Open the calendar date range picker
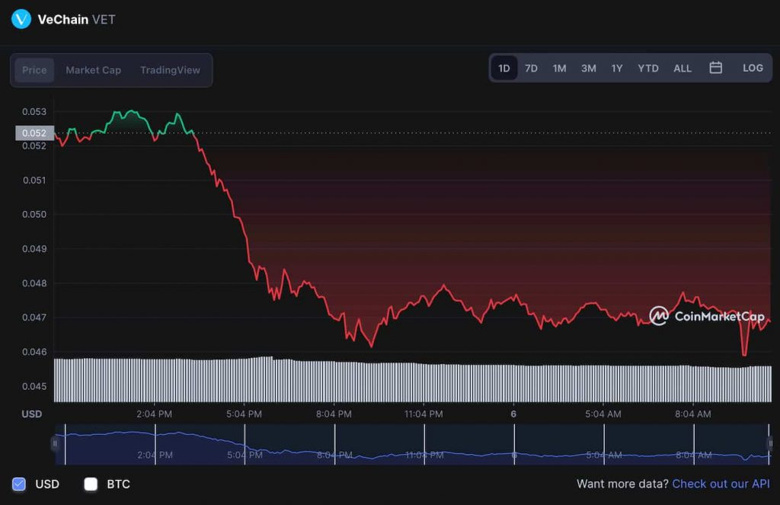 tap(716, 68)
